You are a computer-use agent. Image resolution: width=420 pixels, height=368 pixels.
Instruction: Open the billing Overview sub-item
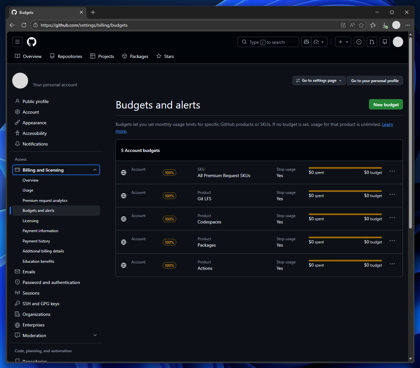click(x=30, y=180)
